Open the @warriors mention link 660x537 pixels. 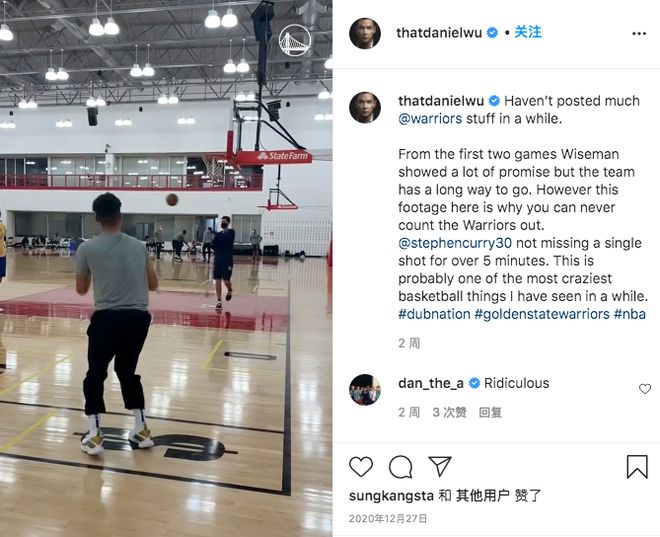pyautogui.click(x=430, y=119)
